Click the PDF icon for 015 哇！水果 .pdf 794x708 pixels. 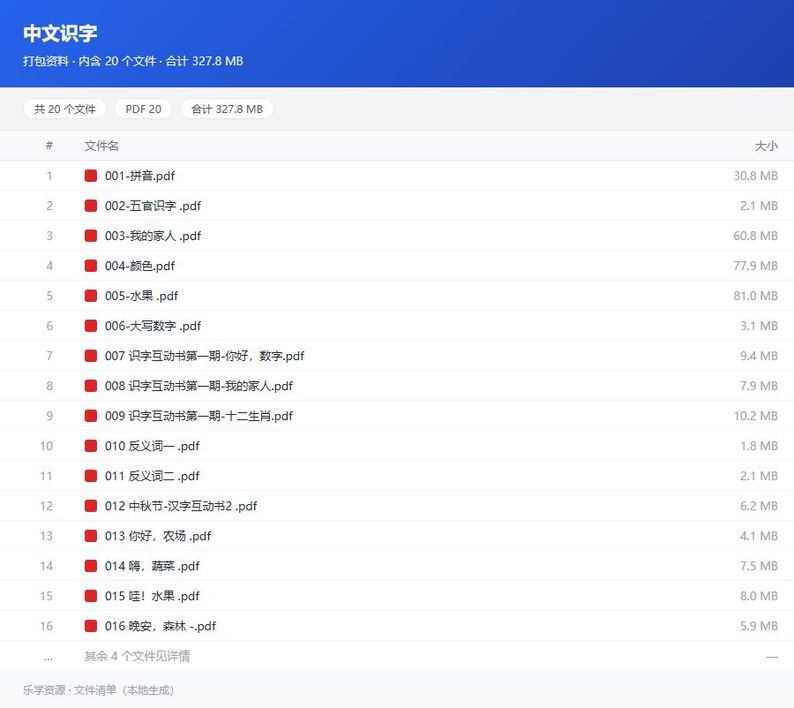[x=91, y=596]
